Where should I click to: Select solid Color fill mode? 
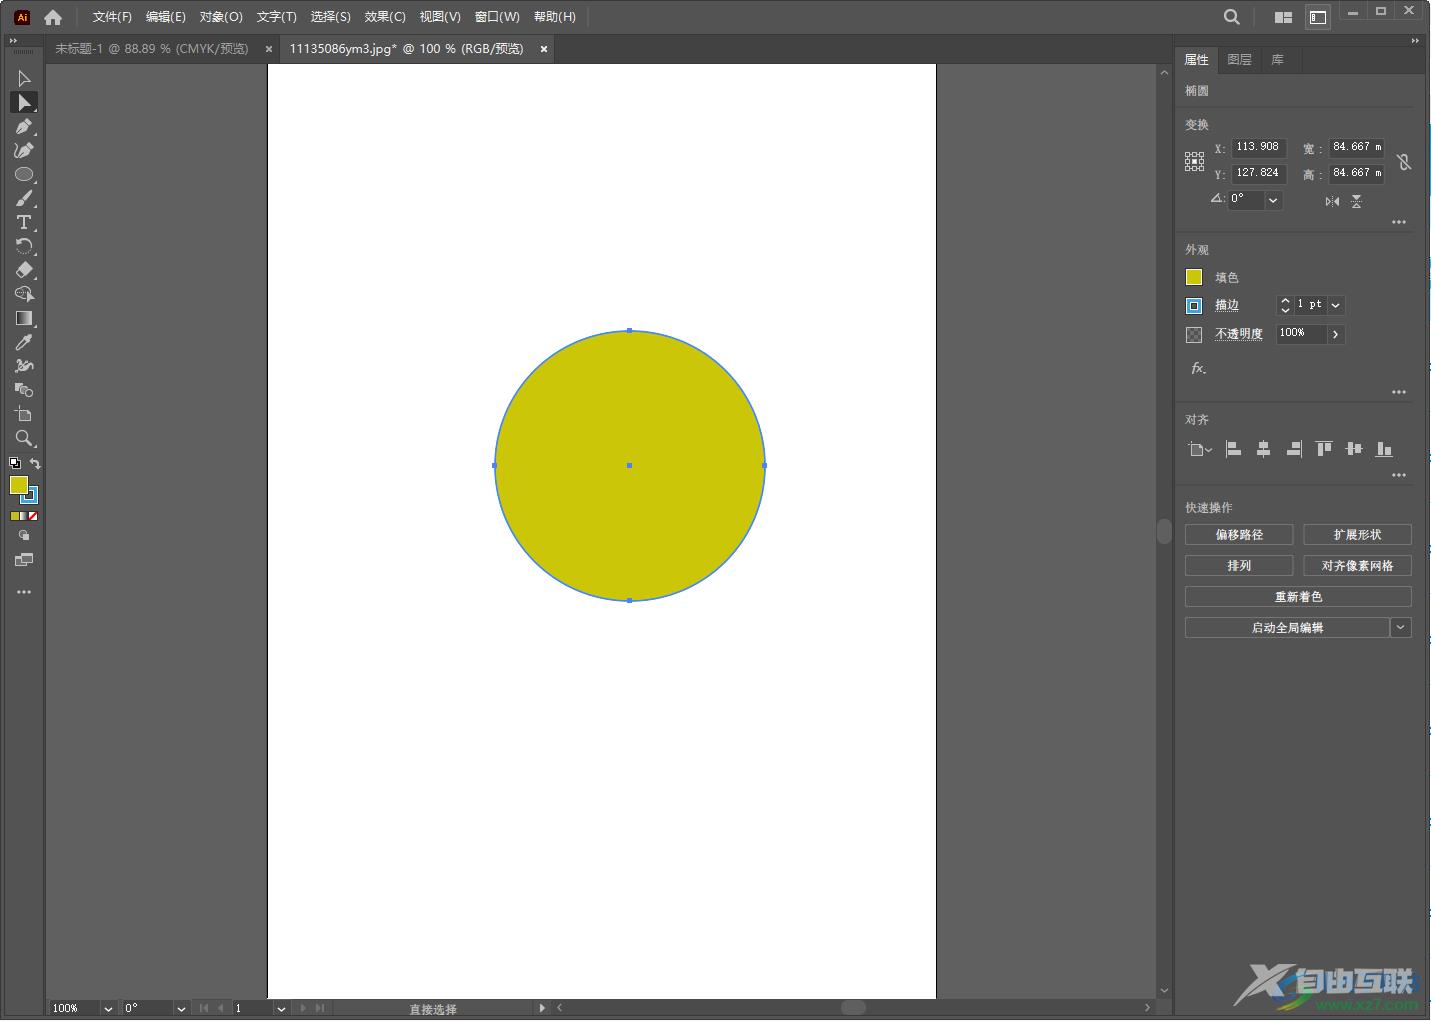[x=15, y=516]
